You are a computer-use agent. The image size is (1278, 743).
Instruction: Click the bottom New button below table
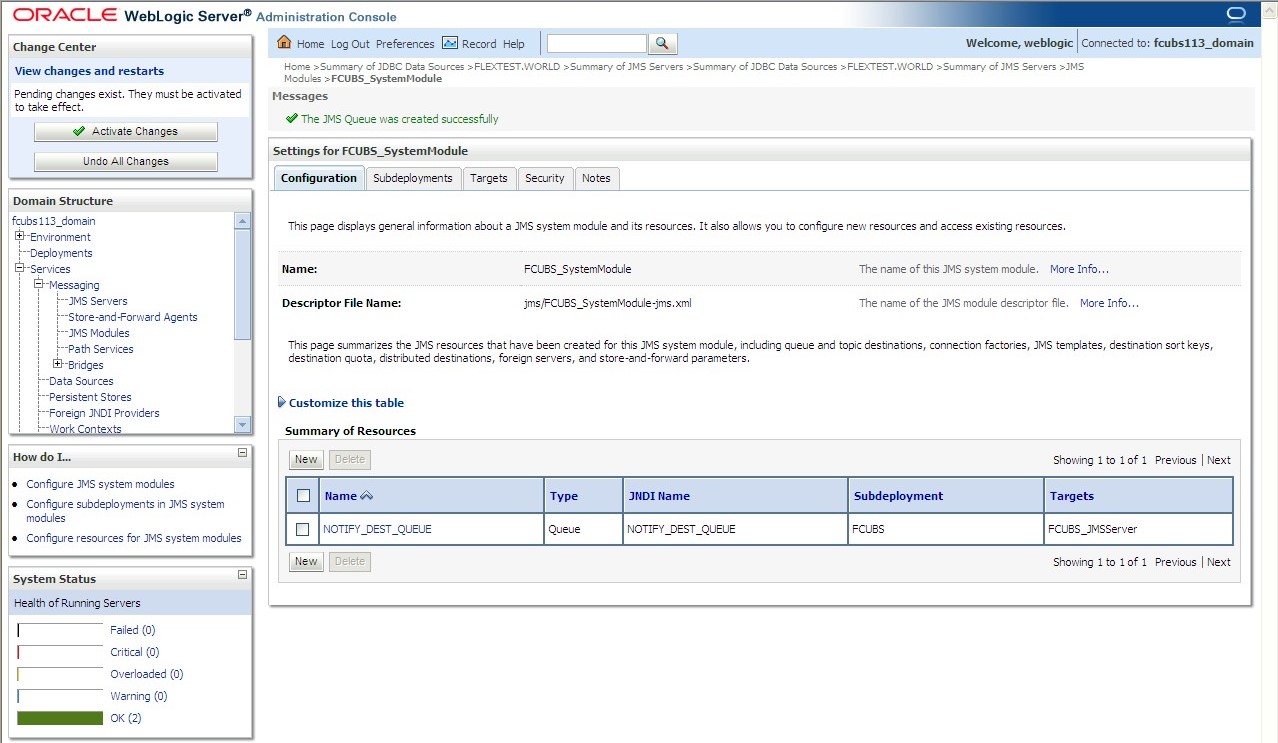tap(306, 562)
